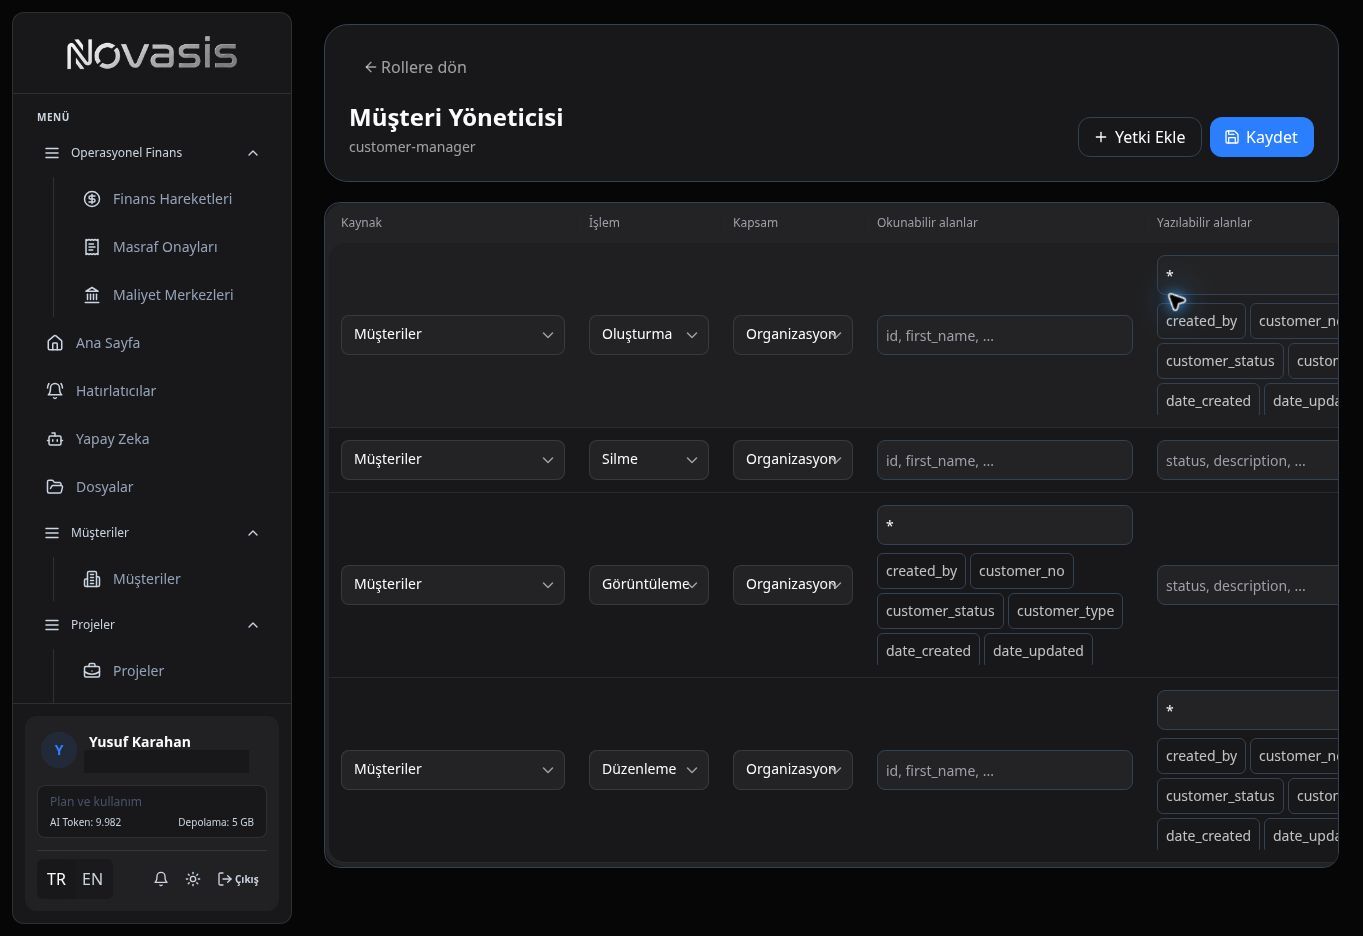Image resolution: width=1363 pixels, height=936 pixels.
Task: Switch language to TR
Action: pos(56,879)
